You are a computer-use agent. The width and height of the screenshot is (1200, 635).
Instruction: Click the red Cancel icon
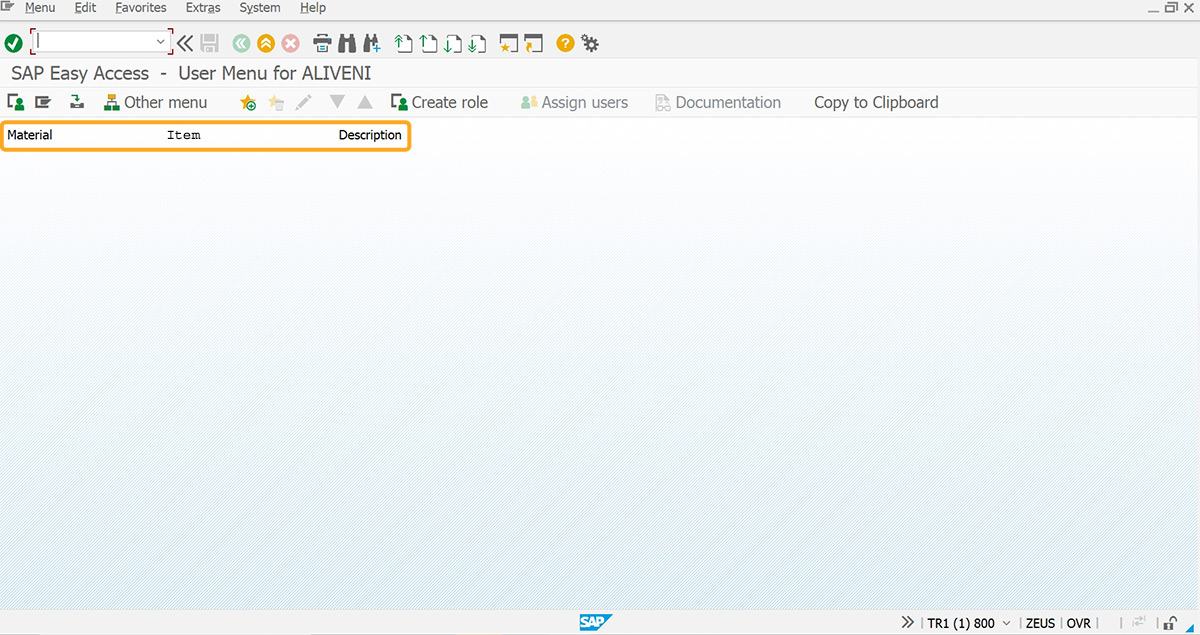tap(291, 43)
